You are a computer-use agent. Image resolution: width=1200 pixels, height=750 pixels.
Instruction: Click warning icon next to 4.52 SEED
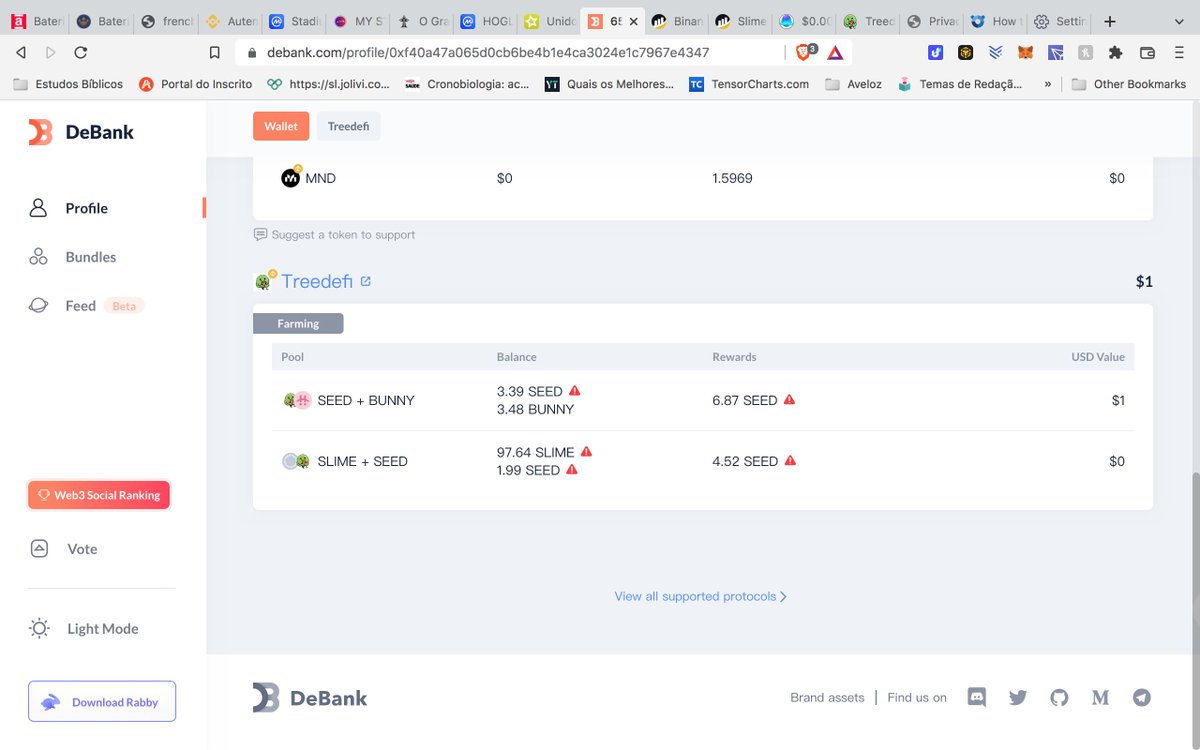click(790, 461)
